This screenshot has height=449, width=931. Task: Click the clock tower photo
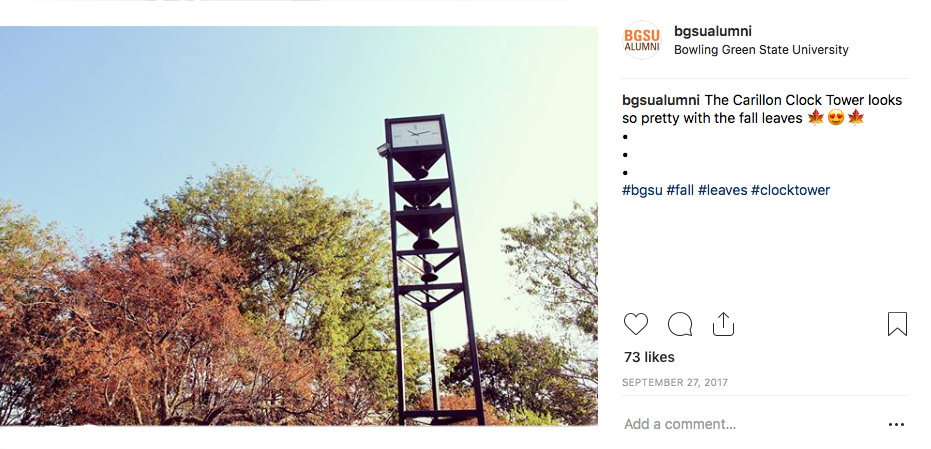(x=299, y=225)
